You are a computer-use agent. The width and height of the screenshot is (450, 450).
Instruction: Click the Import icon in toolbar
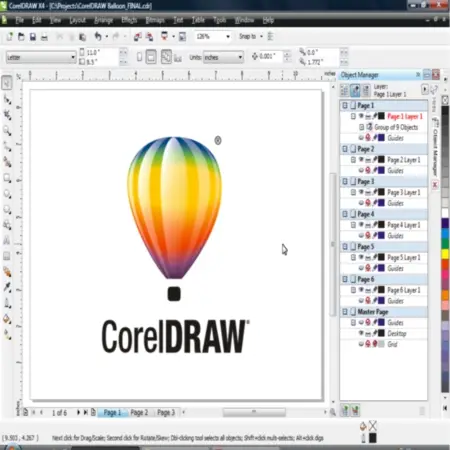point(137,37)
